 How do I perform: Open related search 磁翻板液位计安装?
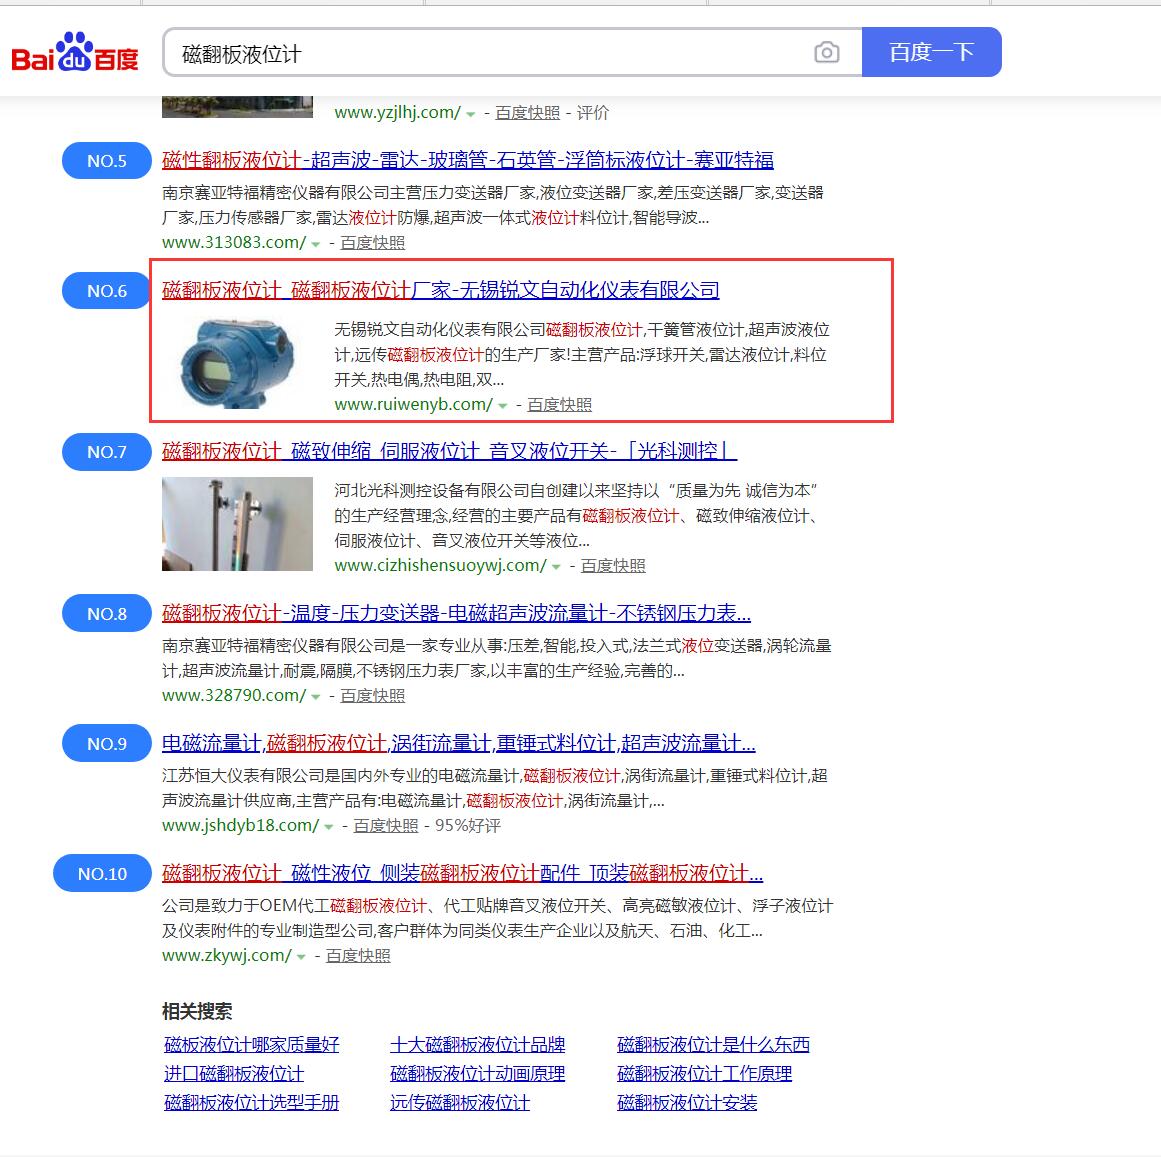[687, 1103]
